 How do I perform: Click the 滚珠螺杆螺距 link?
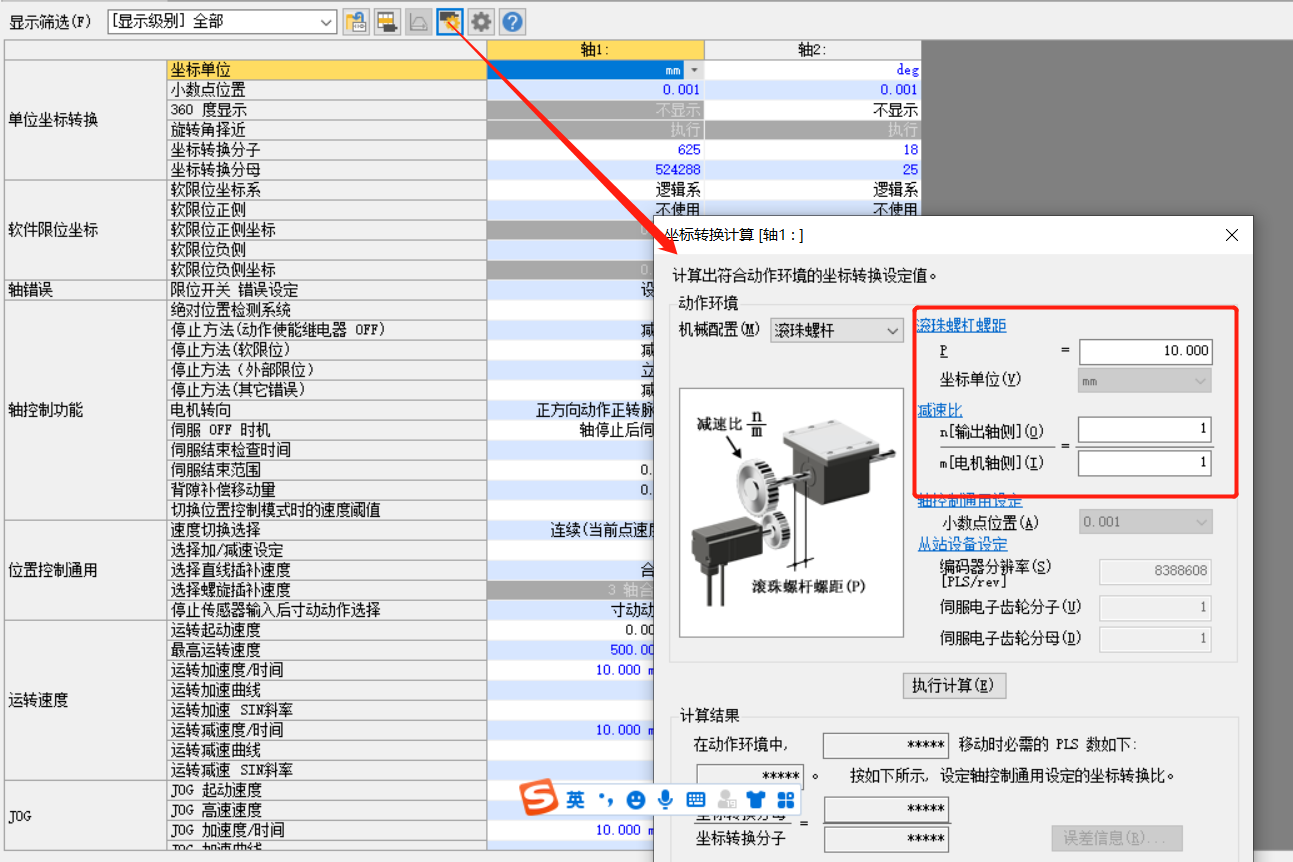[x=961, y=325]
